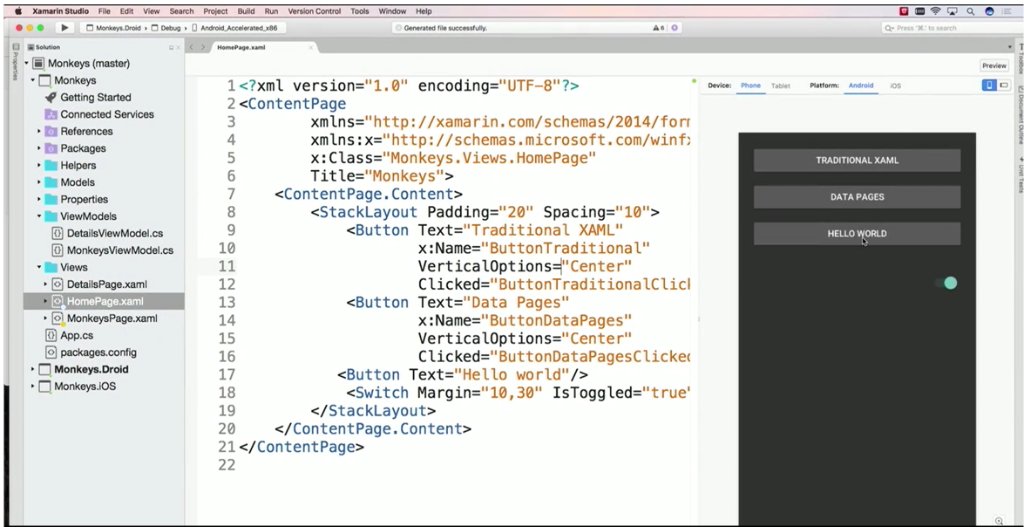1024x527 pixels.
Task: Click the red app icon in menu bar
Action: (904, 11)
